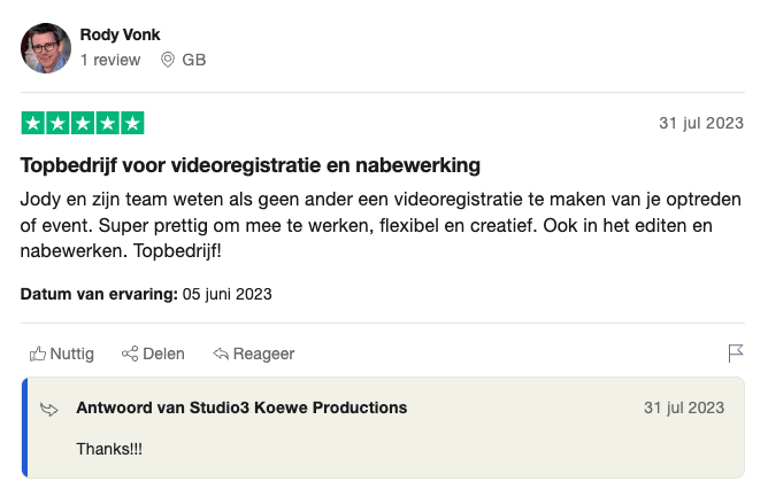Click 'Antwoord van Studio3 Koewe Productions' heading
This screenshot has height=497, width=768.
(241, 408)
